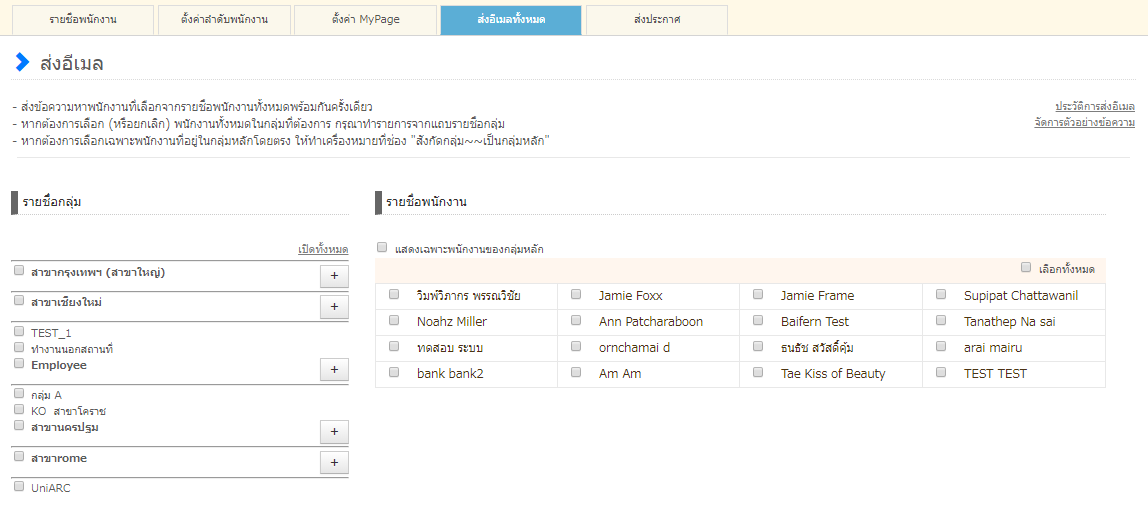This screenshot has height=515, width=1148.
Task: Expand the Employee group plus button
Action: point(334,370)
